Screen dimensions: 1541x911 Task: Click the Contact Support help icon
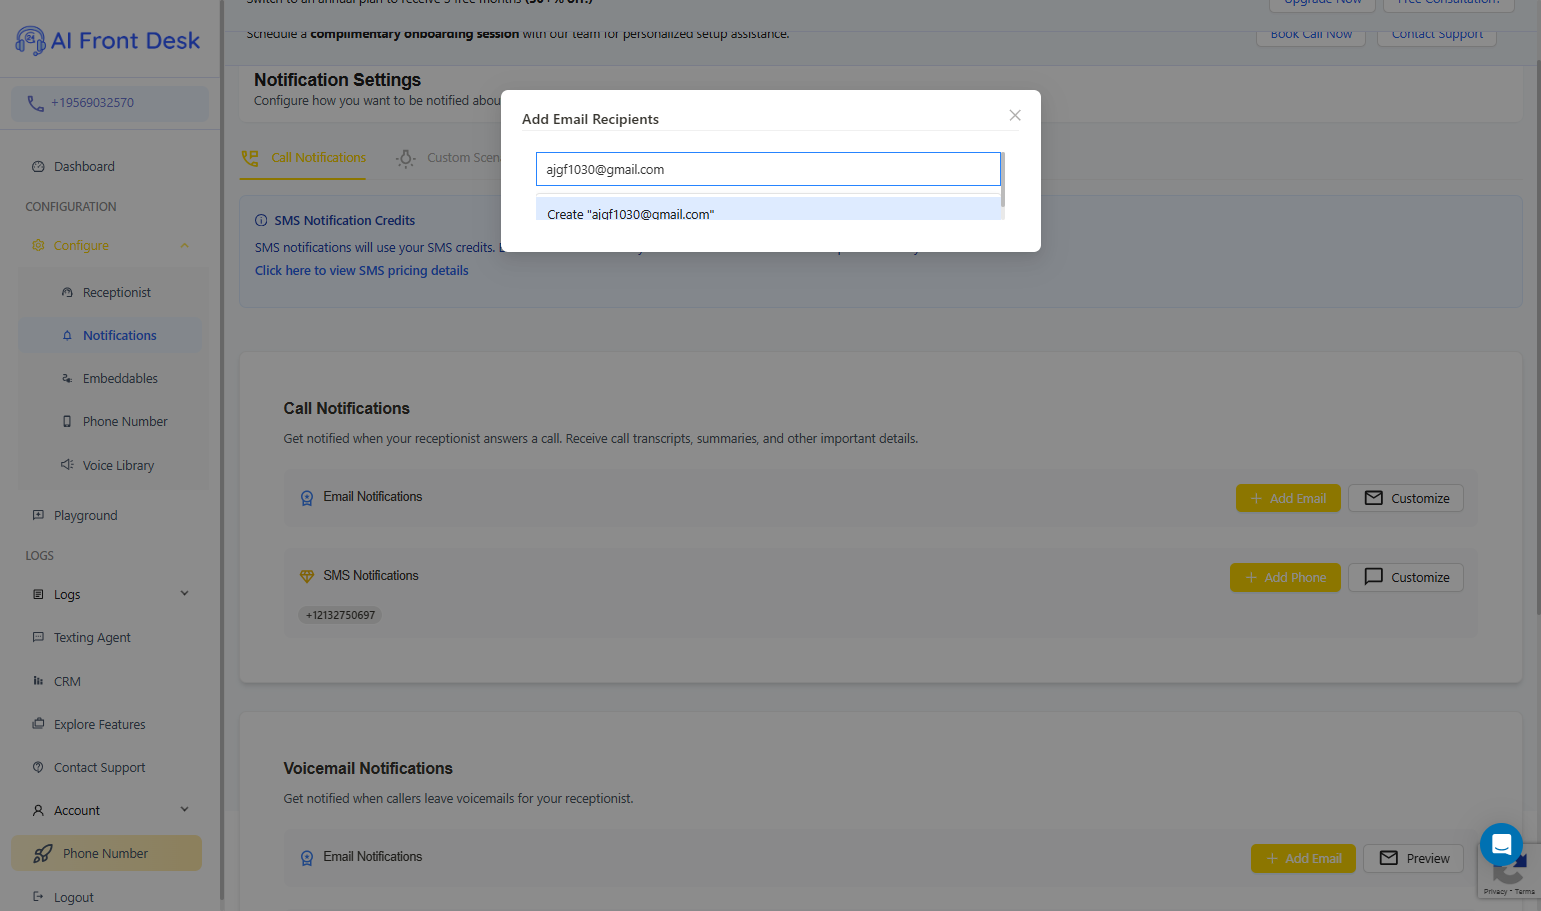click(x=38, y=768)
